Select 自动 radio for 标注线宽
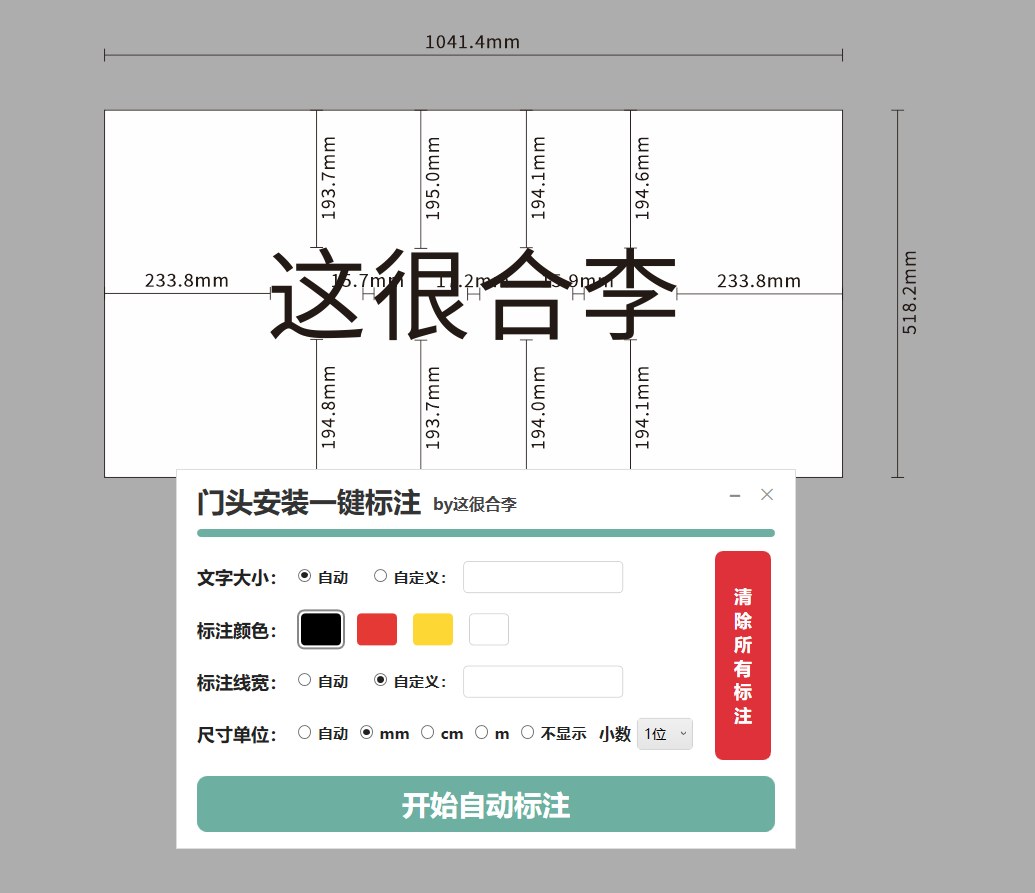 coord(304,680)
